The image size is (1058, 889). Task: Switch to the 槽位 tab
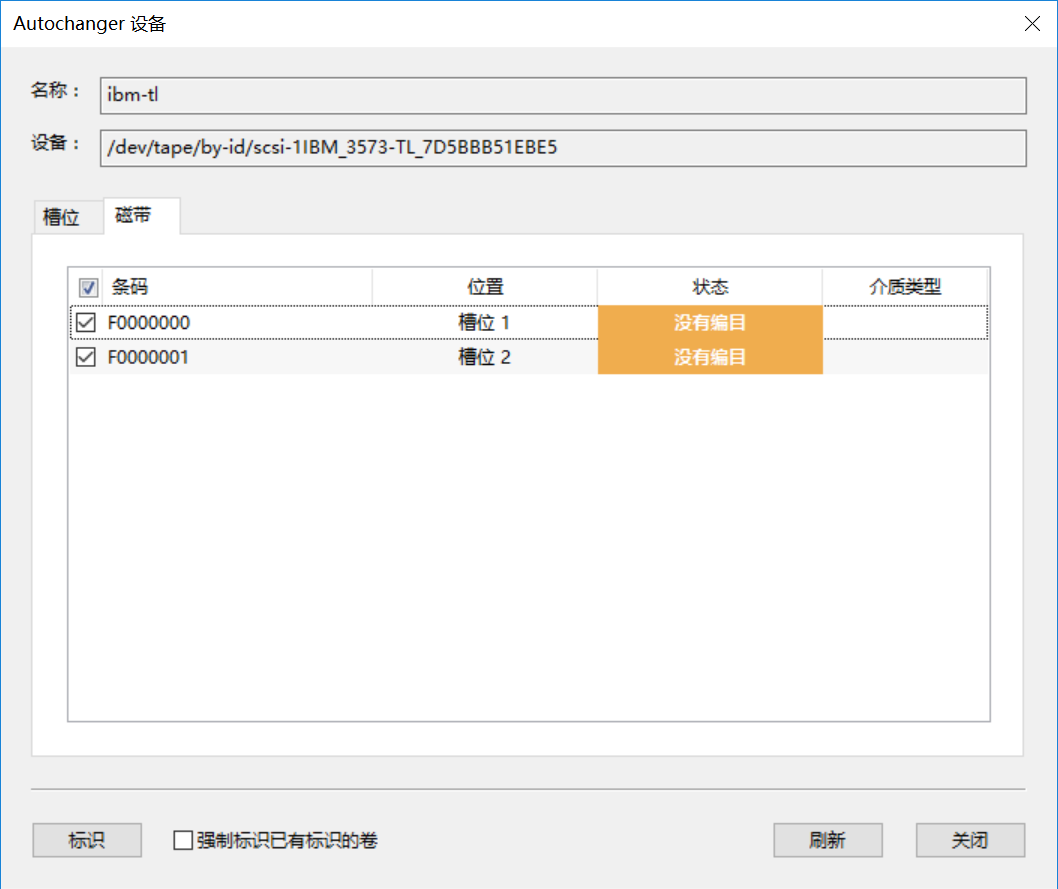click(x=62, y=217)
